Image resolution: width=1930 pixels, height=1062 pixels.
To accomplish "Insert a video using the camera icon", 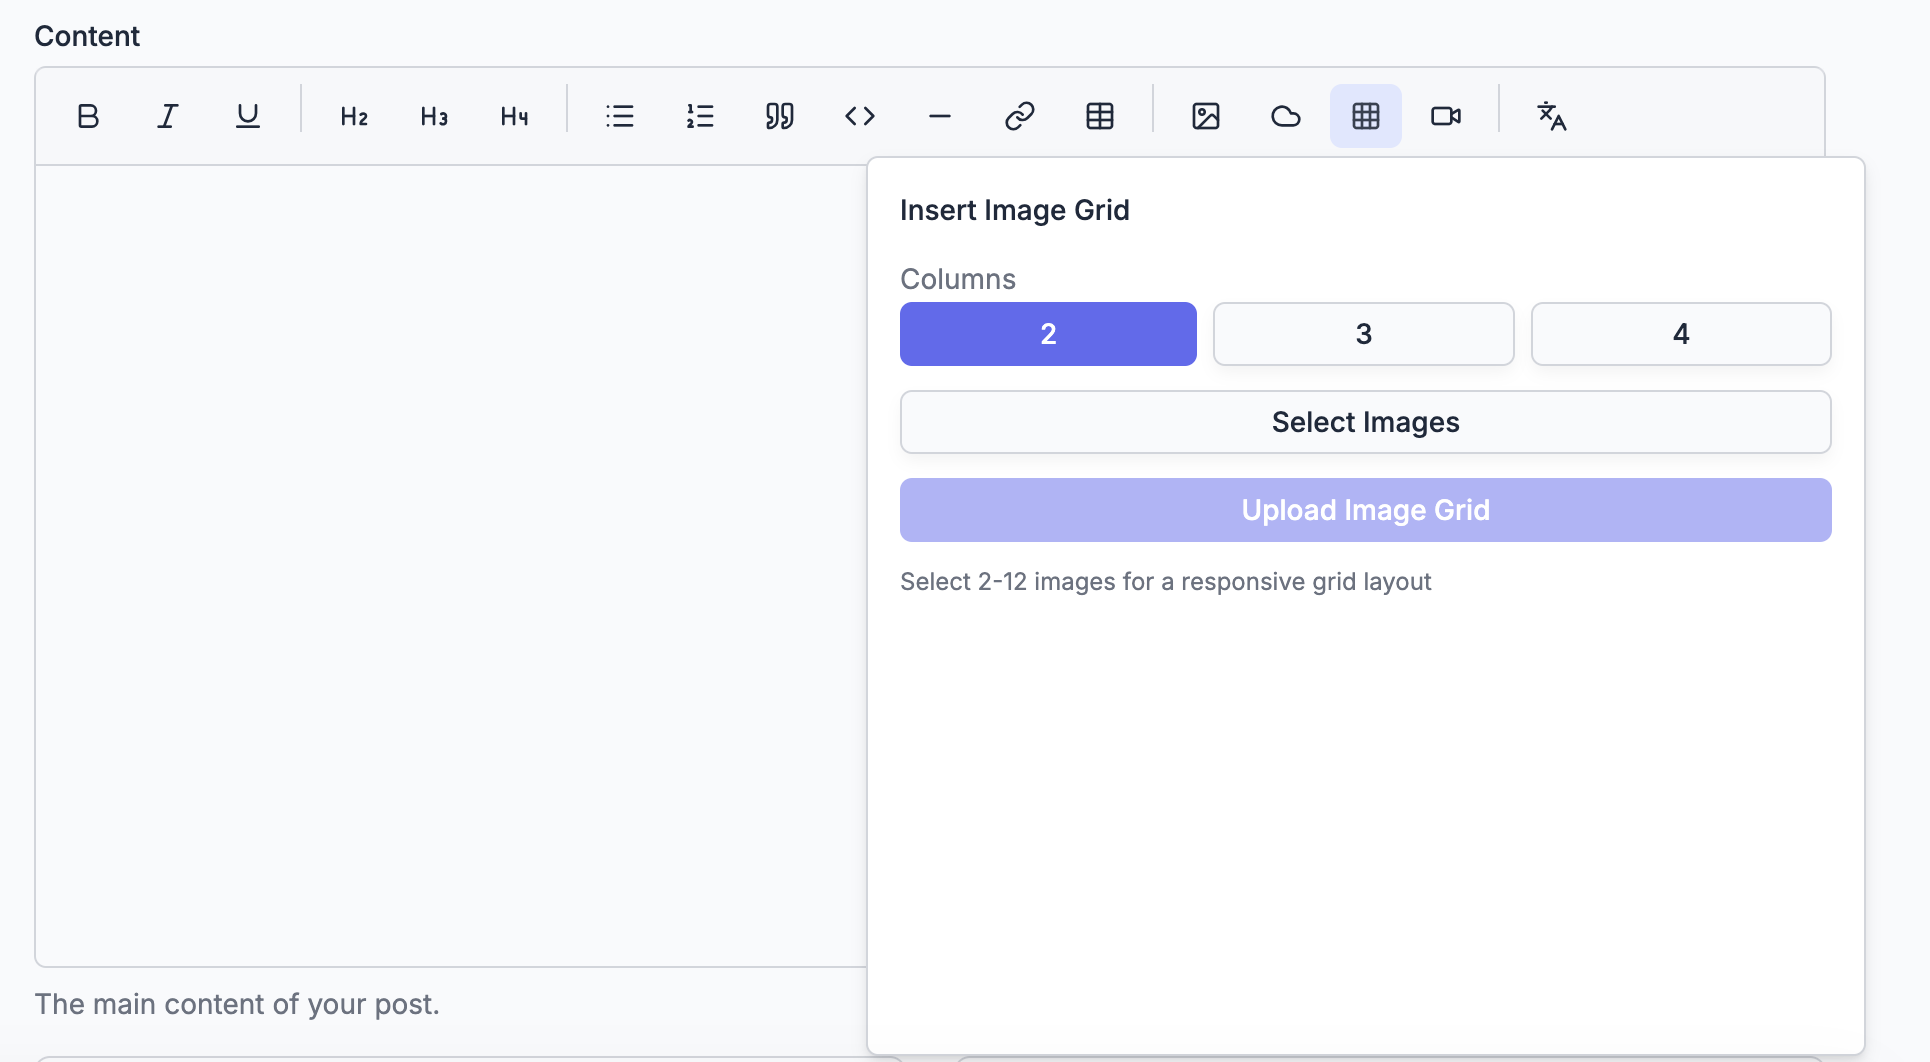I will tap(1446, 116).
